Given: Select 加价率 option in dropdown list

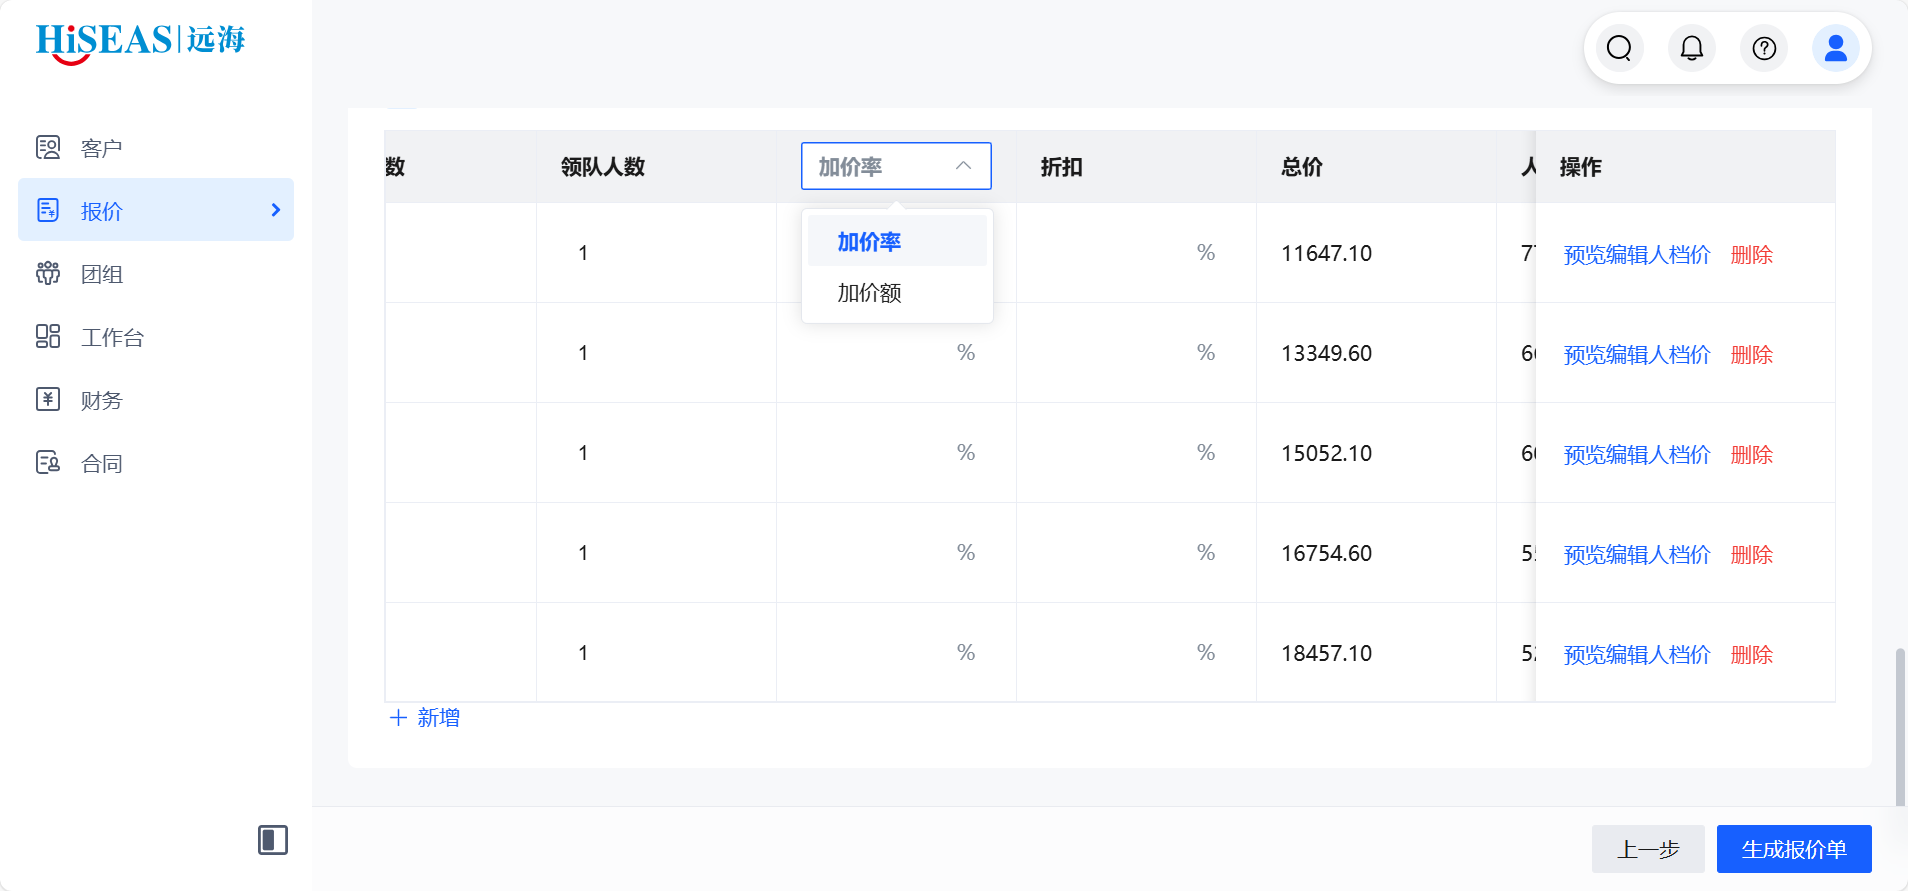Looking at the screenshot, I should tap(897, 241).
